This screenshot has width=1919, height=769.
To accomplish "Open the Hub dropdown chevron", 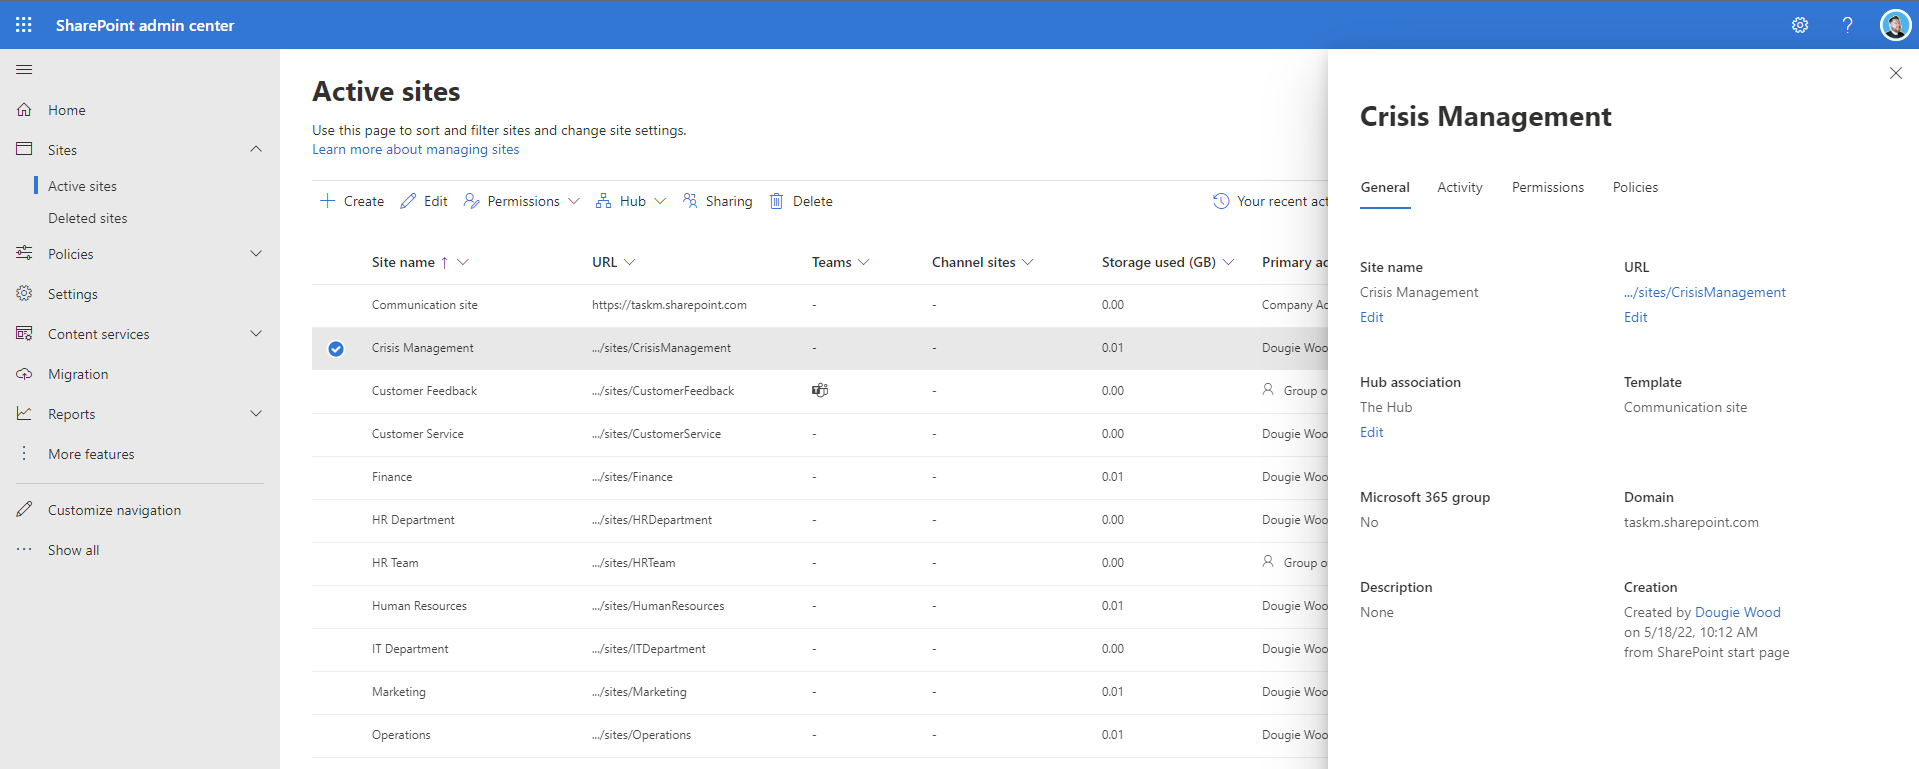I will (x=660, y=201).
